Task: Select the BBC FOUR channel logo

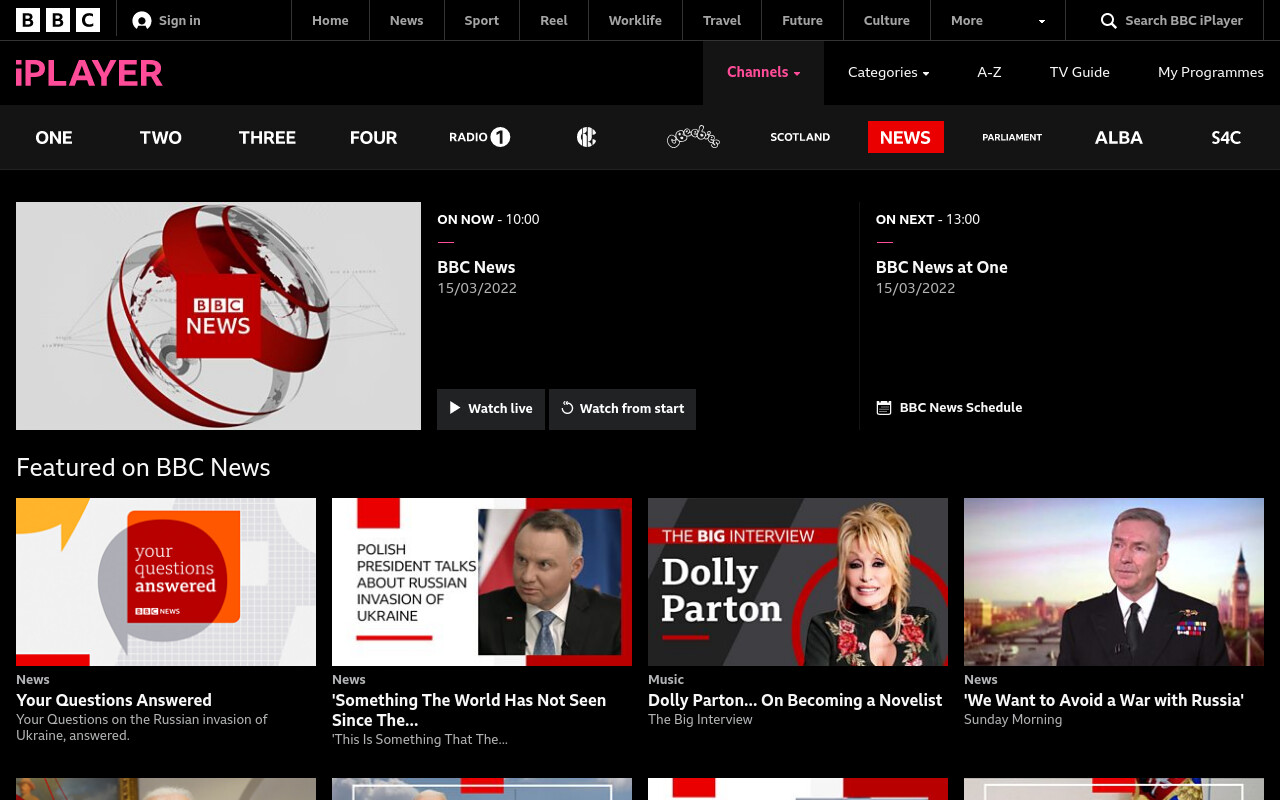Action: point(374,137)
